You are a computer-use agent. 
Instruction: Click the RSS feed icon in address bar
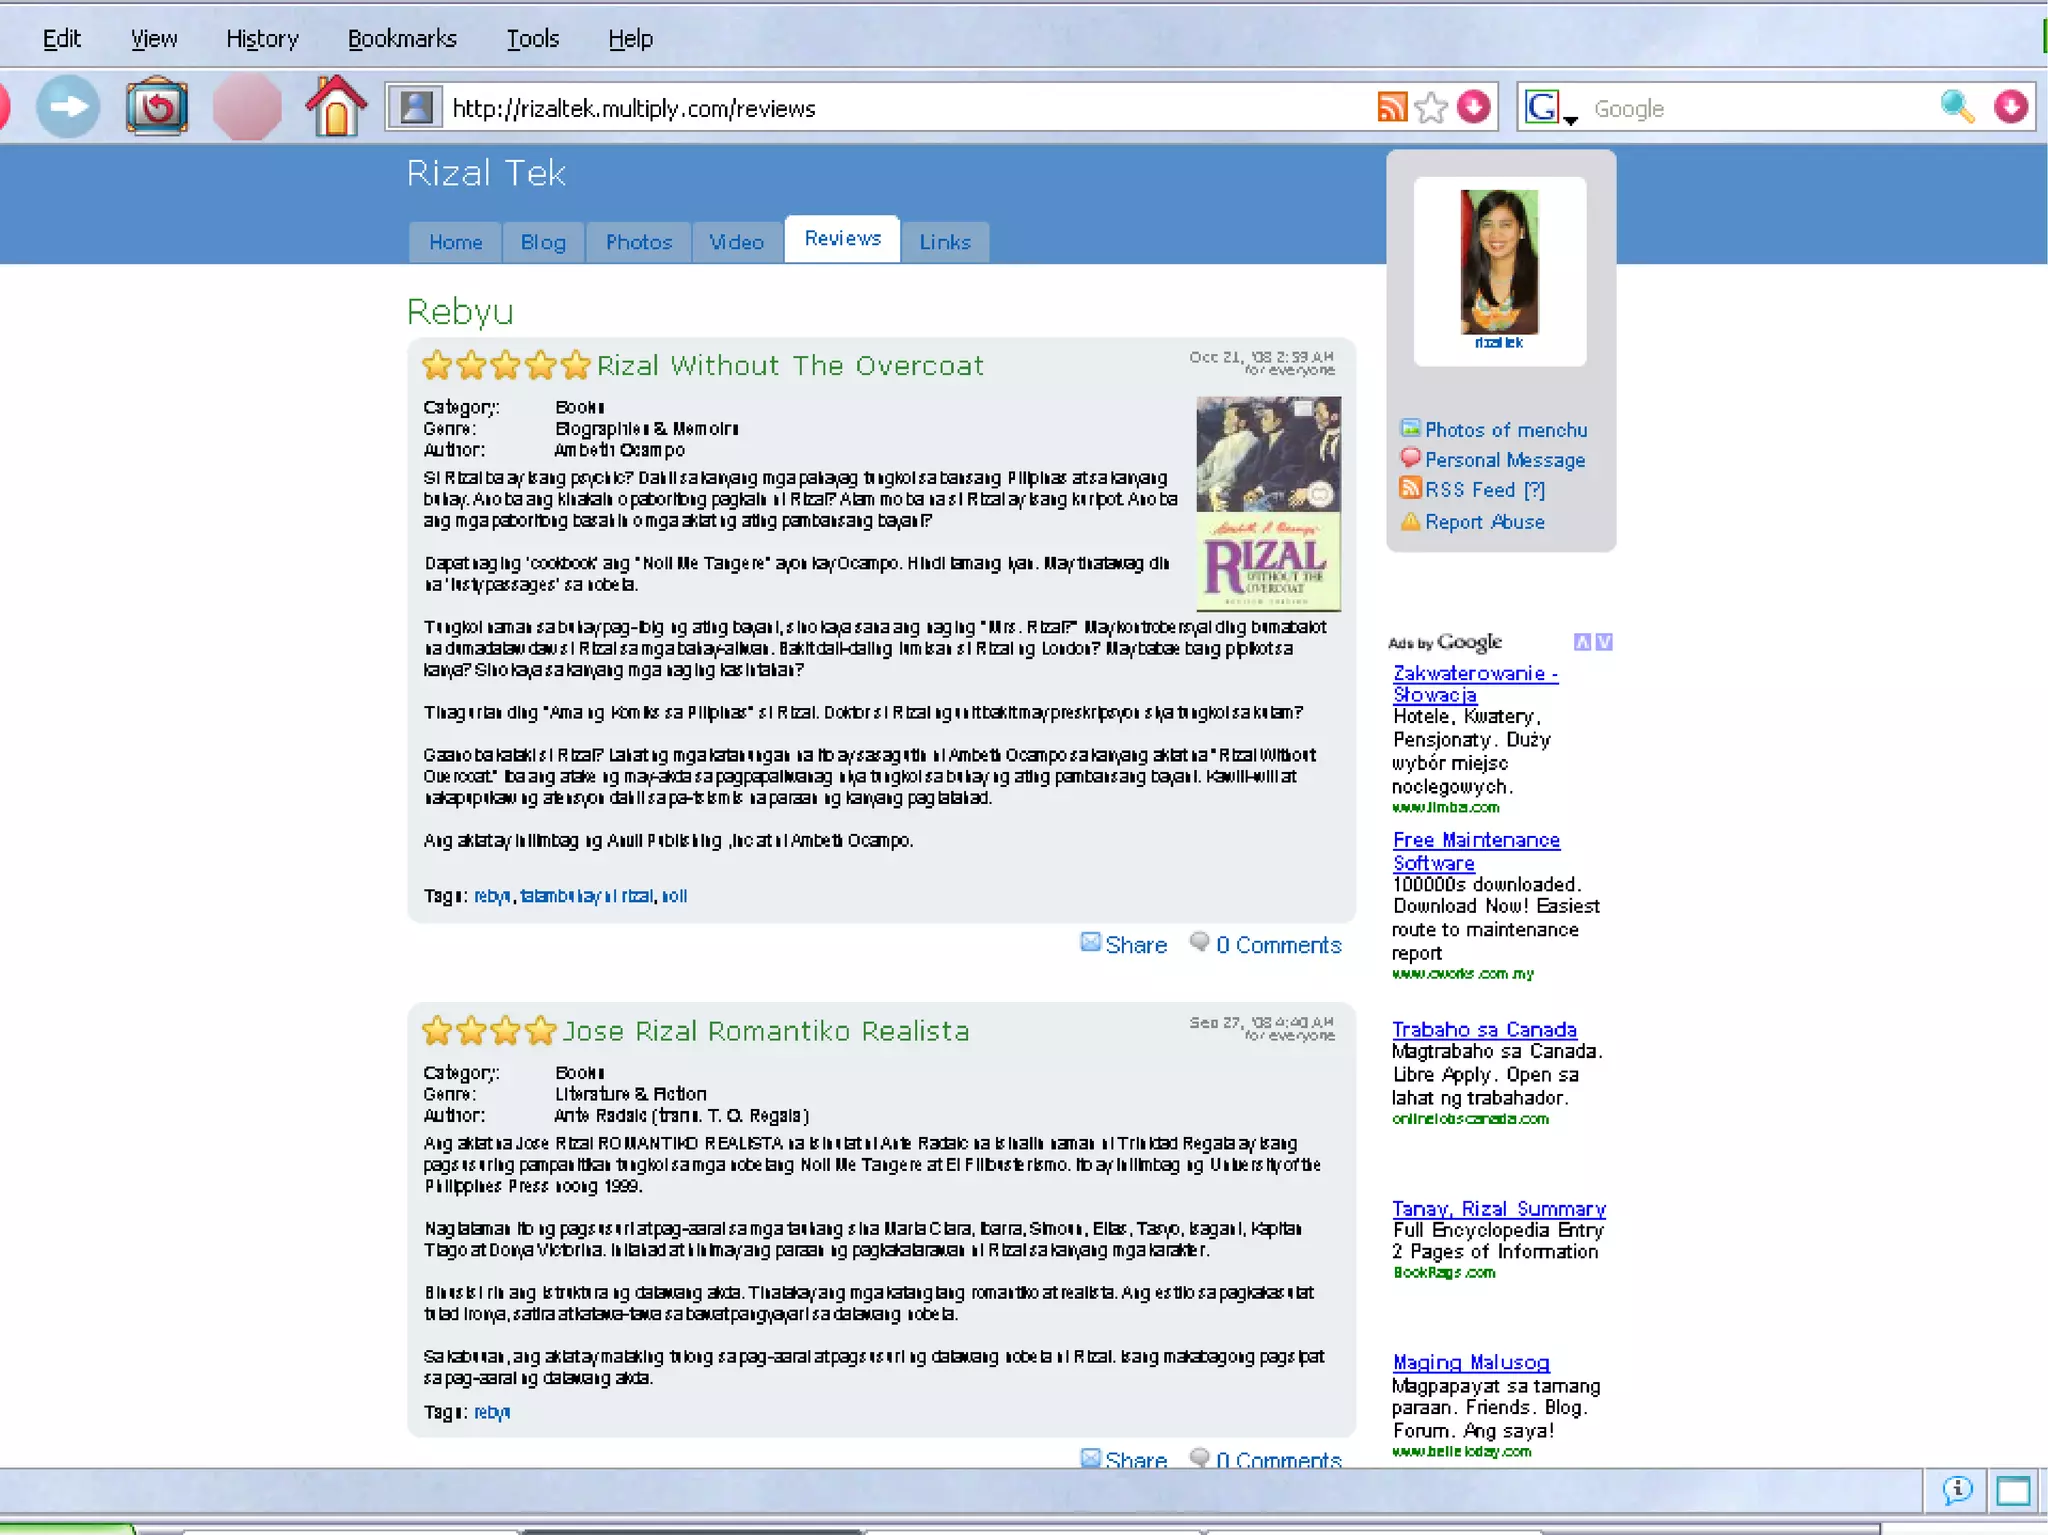click(x=1391, y=107)
